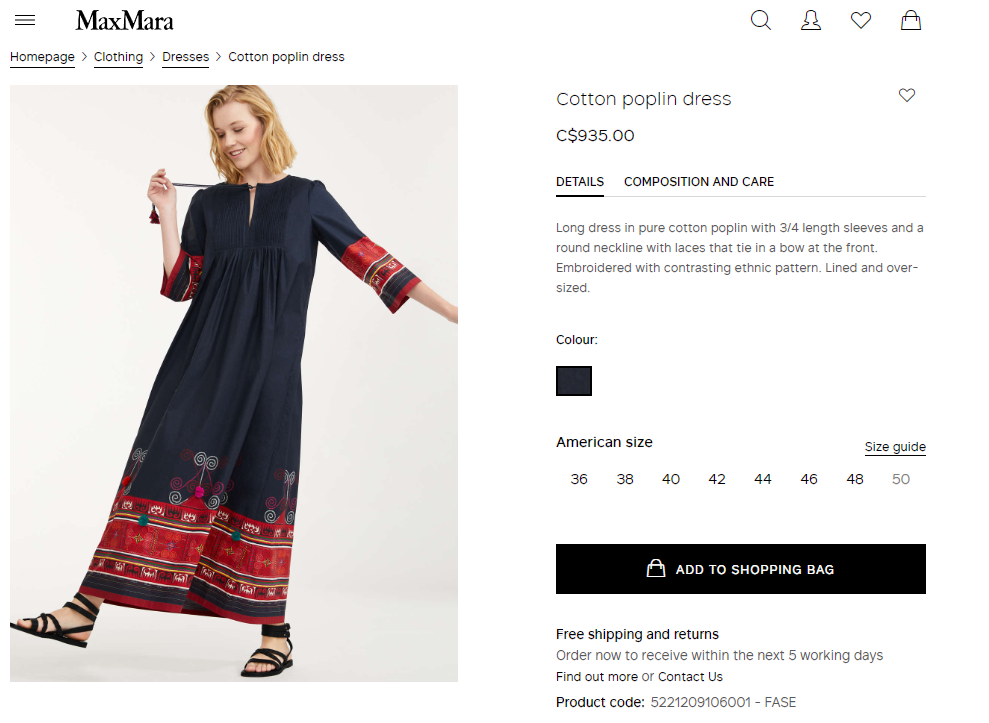Open the search magnifier icon
This screenshot has width=989, height=723.
coord(761,20)
